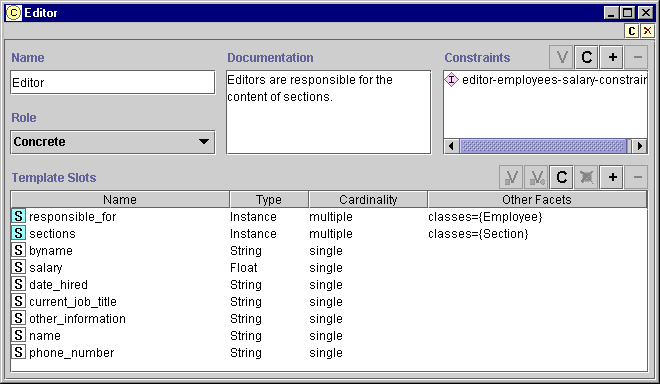
Task: Minimize the Editor window
Action: coord(611,13)
